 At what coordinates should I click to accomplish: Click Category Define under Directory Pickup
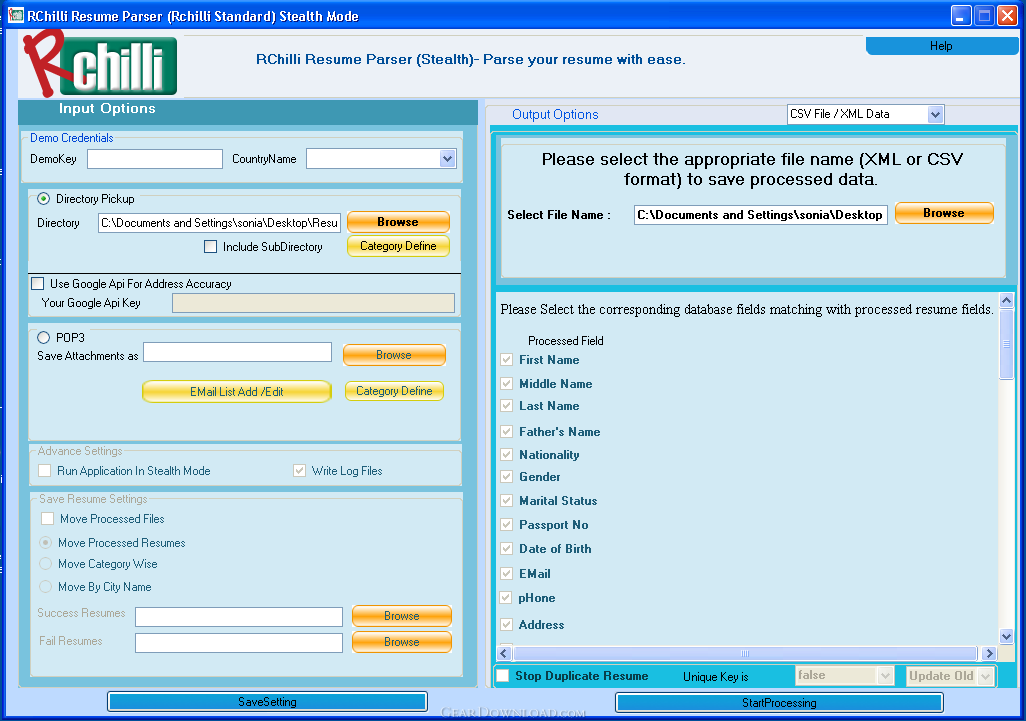(x=398, y=246)
